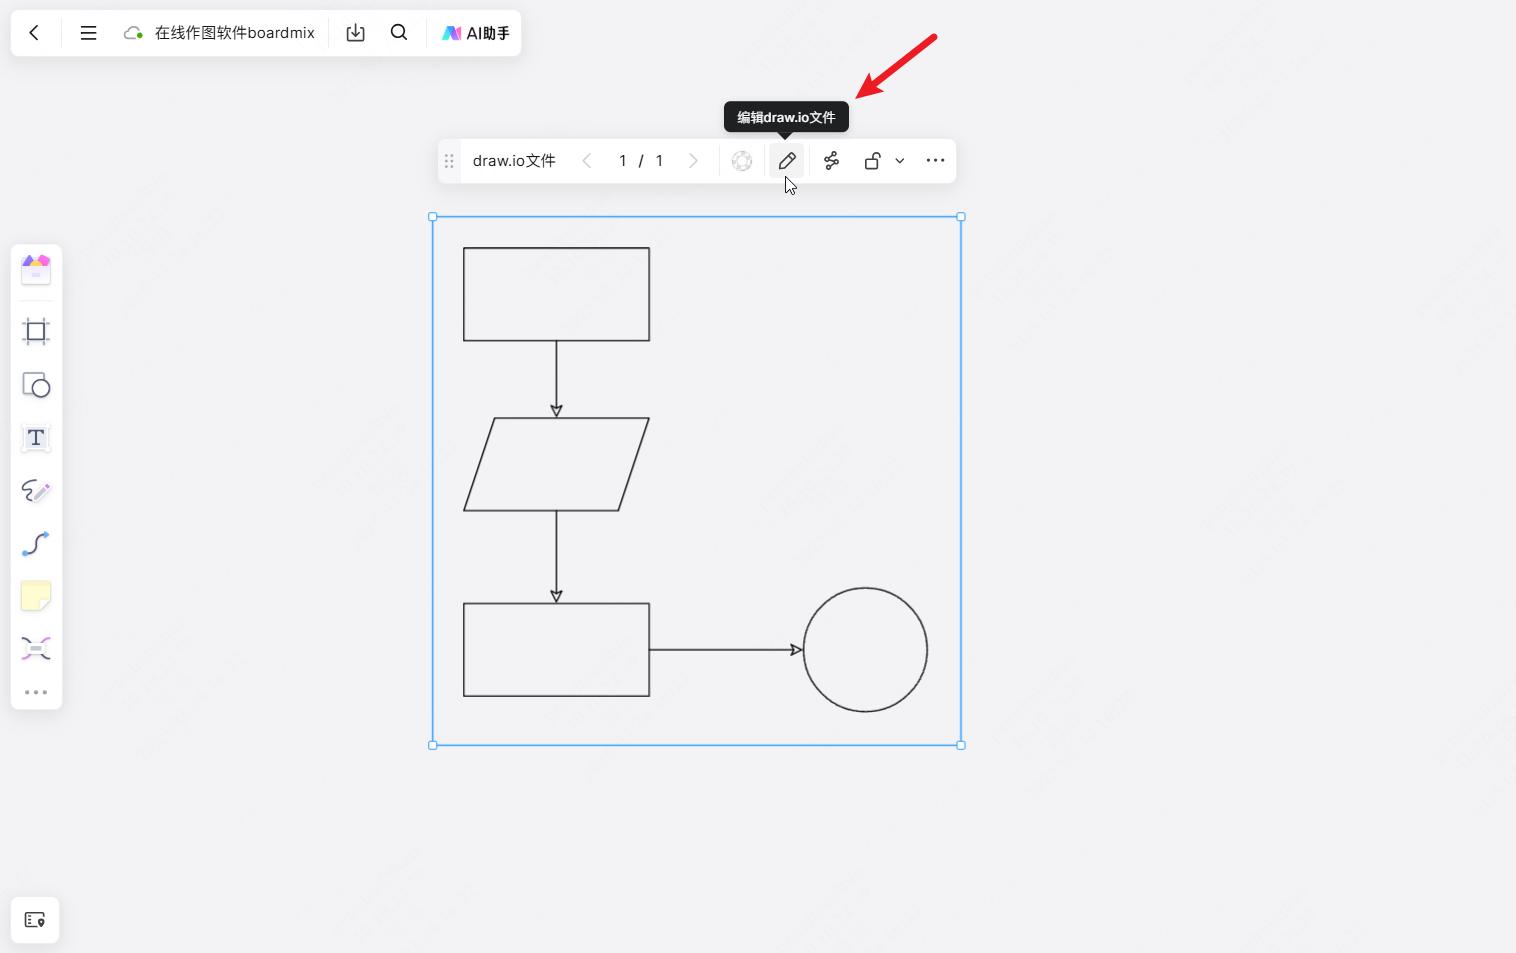Select the yellow Sticky note tool
The height and width of the screenshot is (953, 1516).
coord(36,596)
